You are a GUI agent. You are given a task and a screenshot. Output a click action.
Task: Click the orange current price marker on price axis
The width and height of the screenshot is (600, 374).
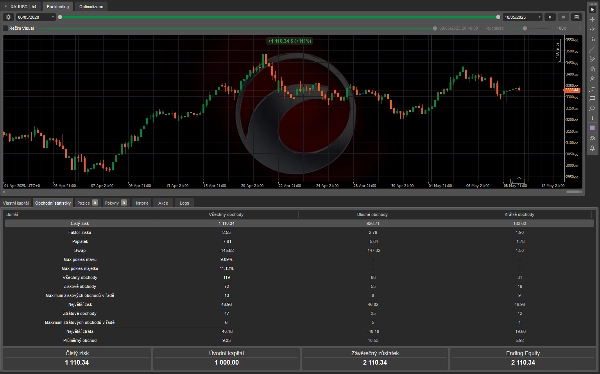coord(572,90)
